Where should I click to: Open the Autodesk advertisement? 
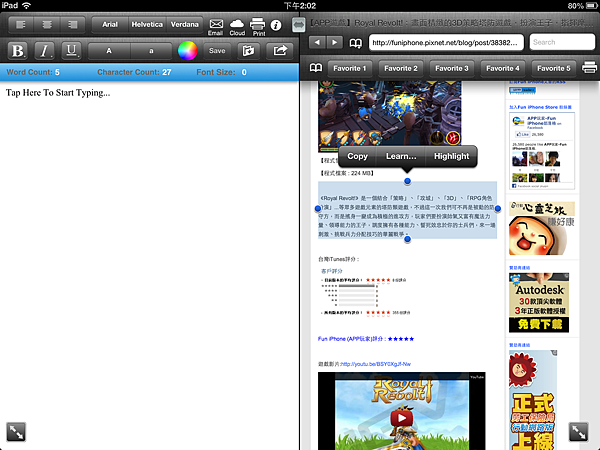pyautogui.click(x=539, y=302)
